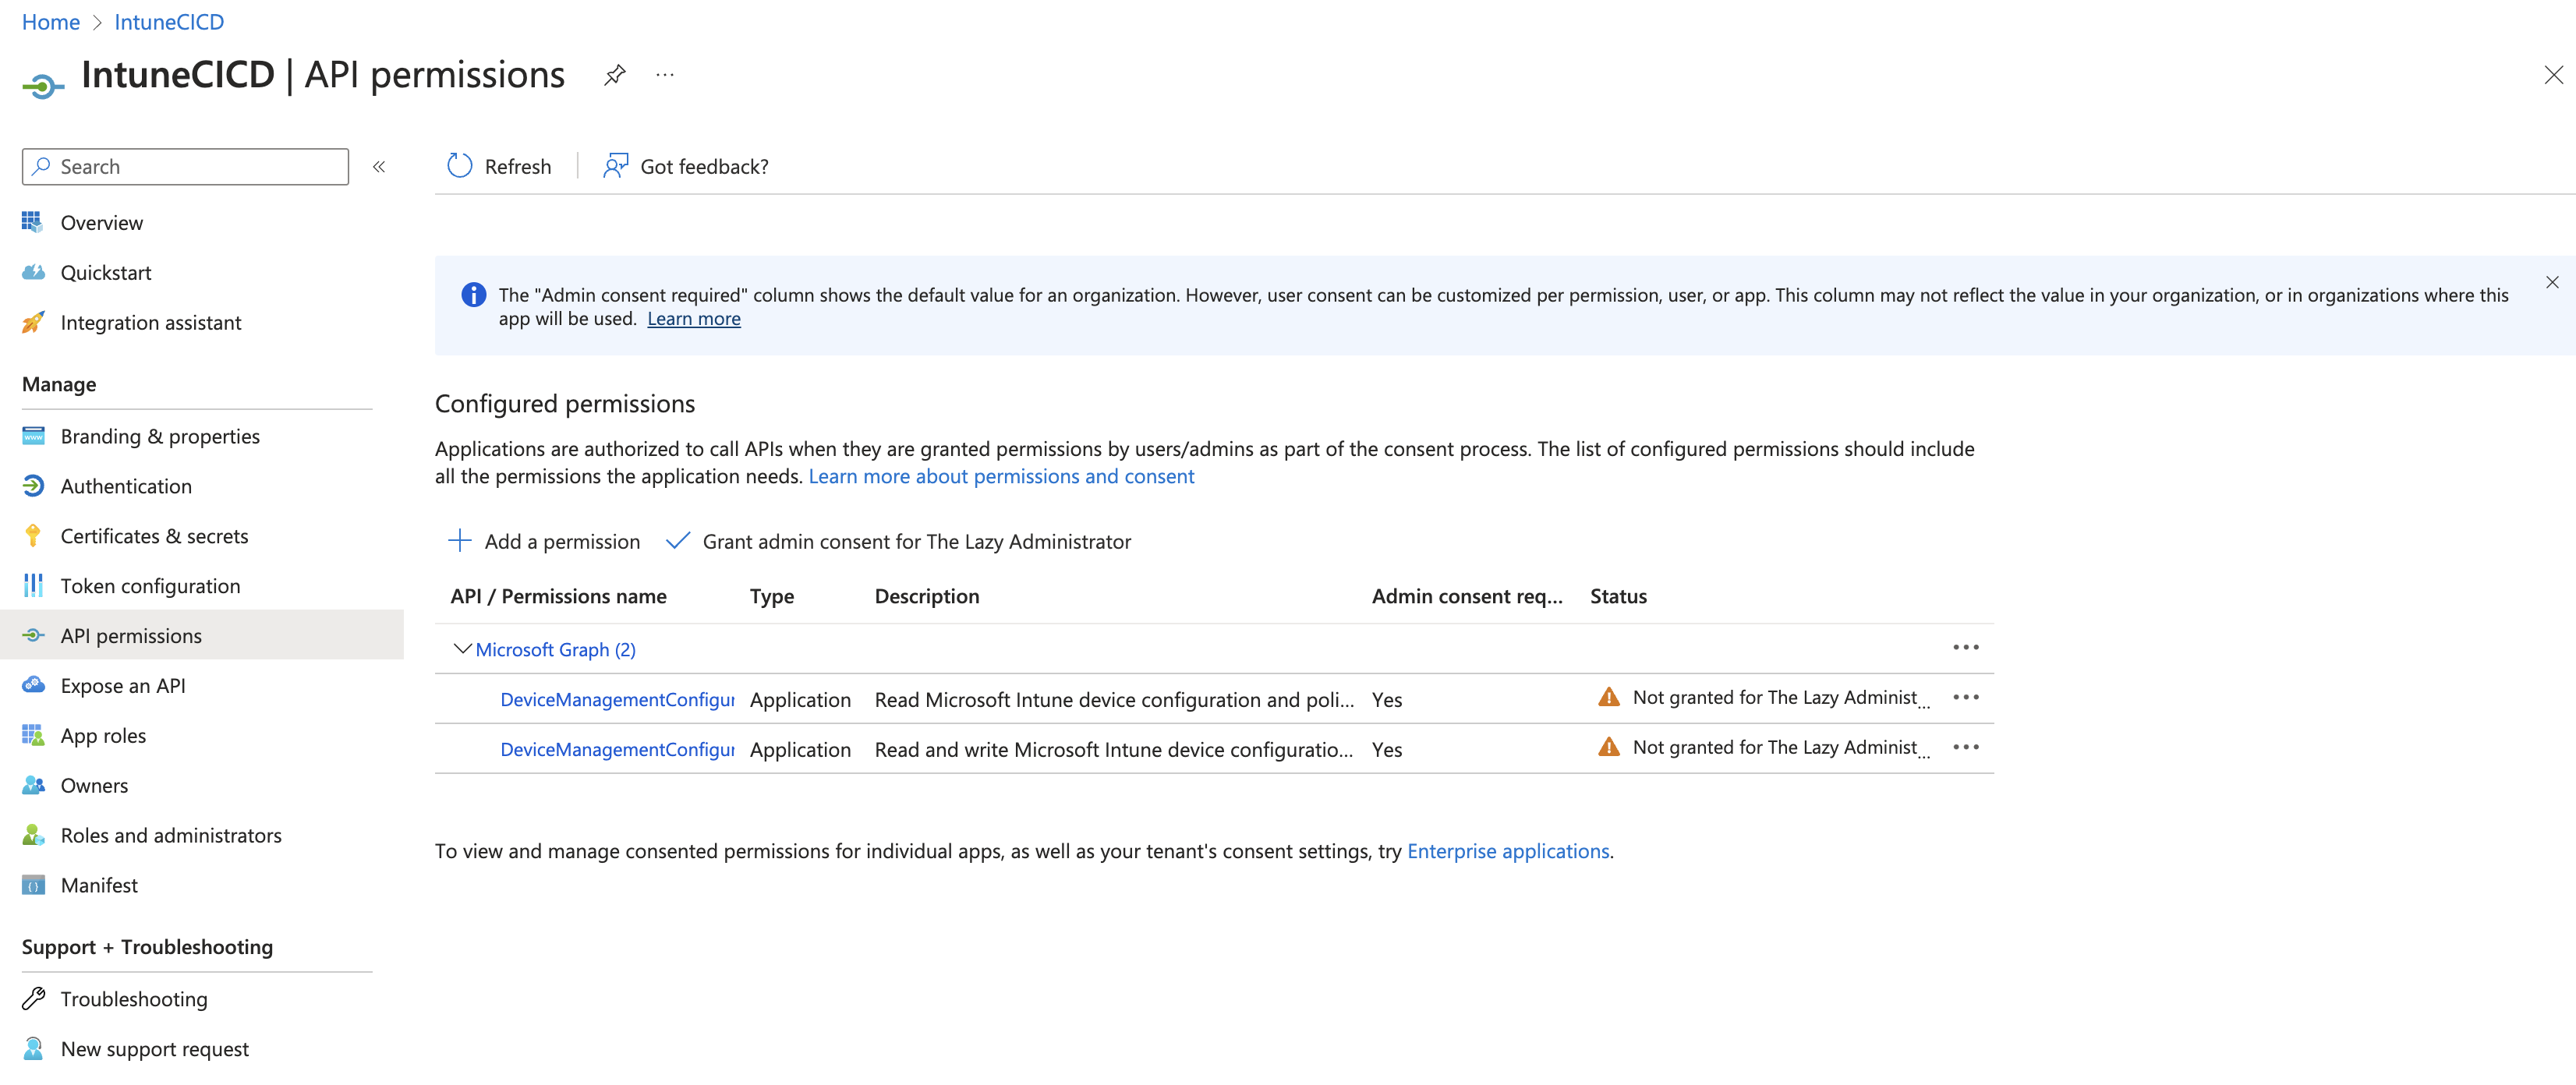Pin the IntuneCICD blade
The height and width of the screenshot is (1085, 2576).
pos(614,75)
